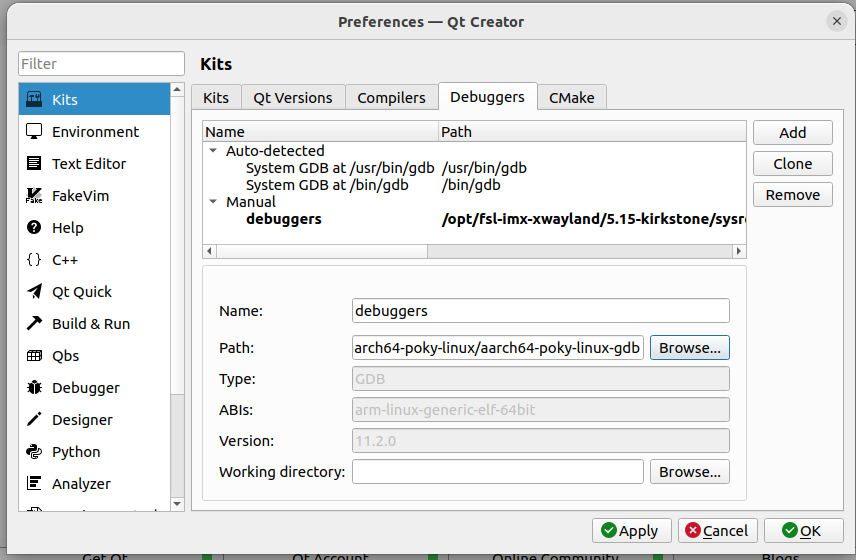Open the CMake tab
The height and width of the screenshot is (560, 856).
click(572, 97)
